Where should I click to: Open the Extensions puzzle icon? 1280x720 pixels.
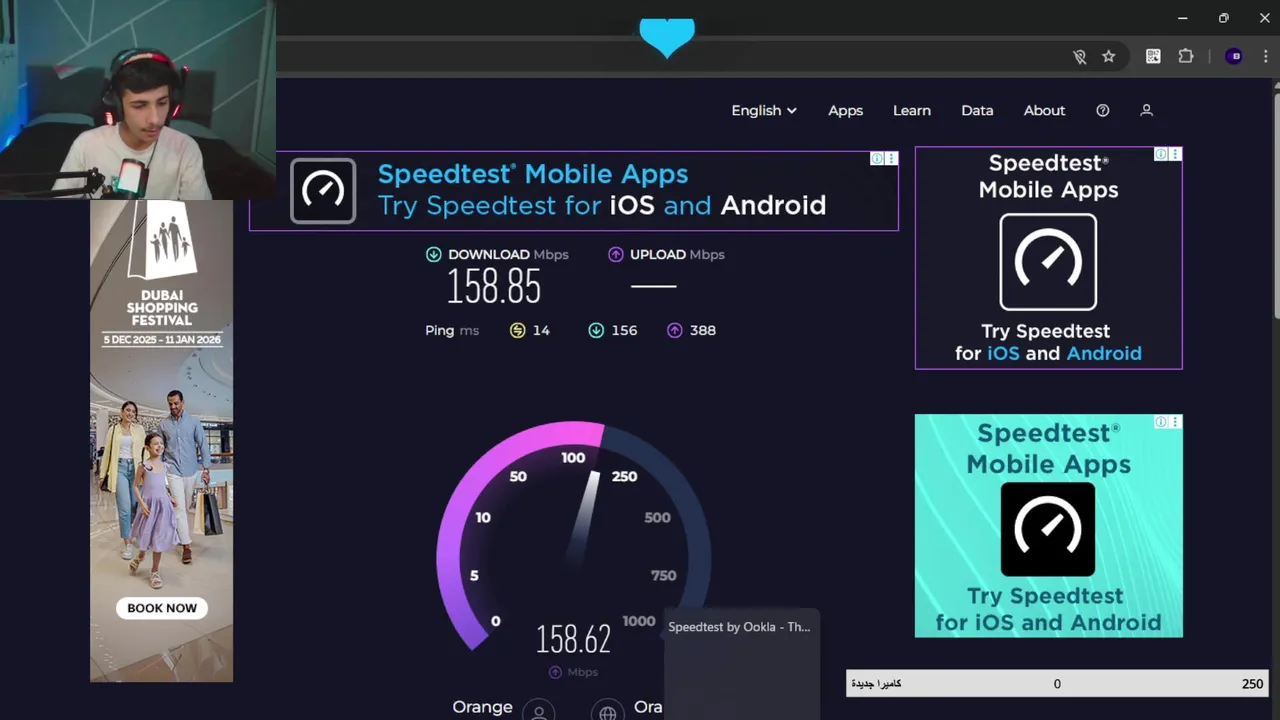[1186, 57]
